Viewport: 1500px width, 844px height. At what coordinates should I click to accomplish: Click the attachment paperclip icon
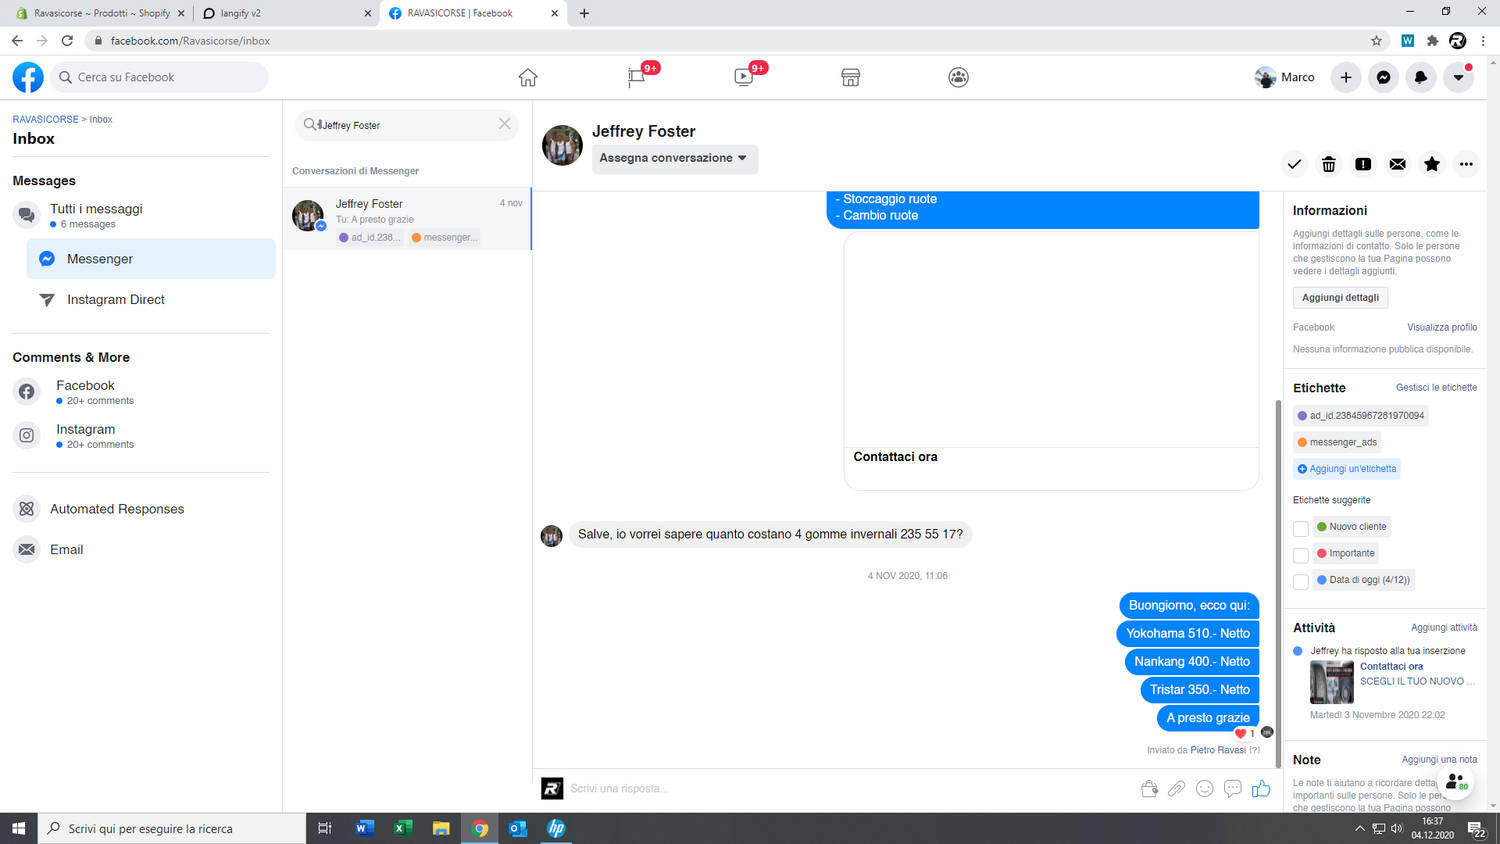click(1177, 789)
